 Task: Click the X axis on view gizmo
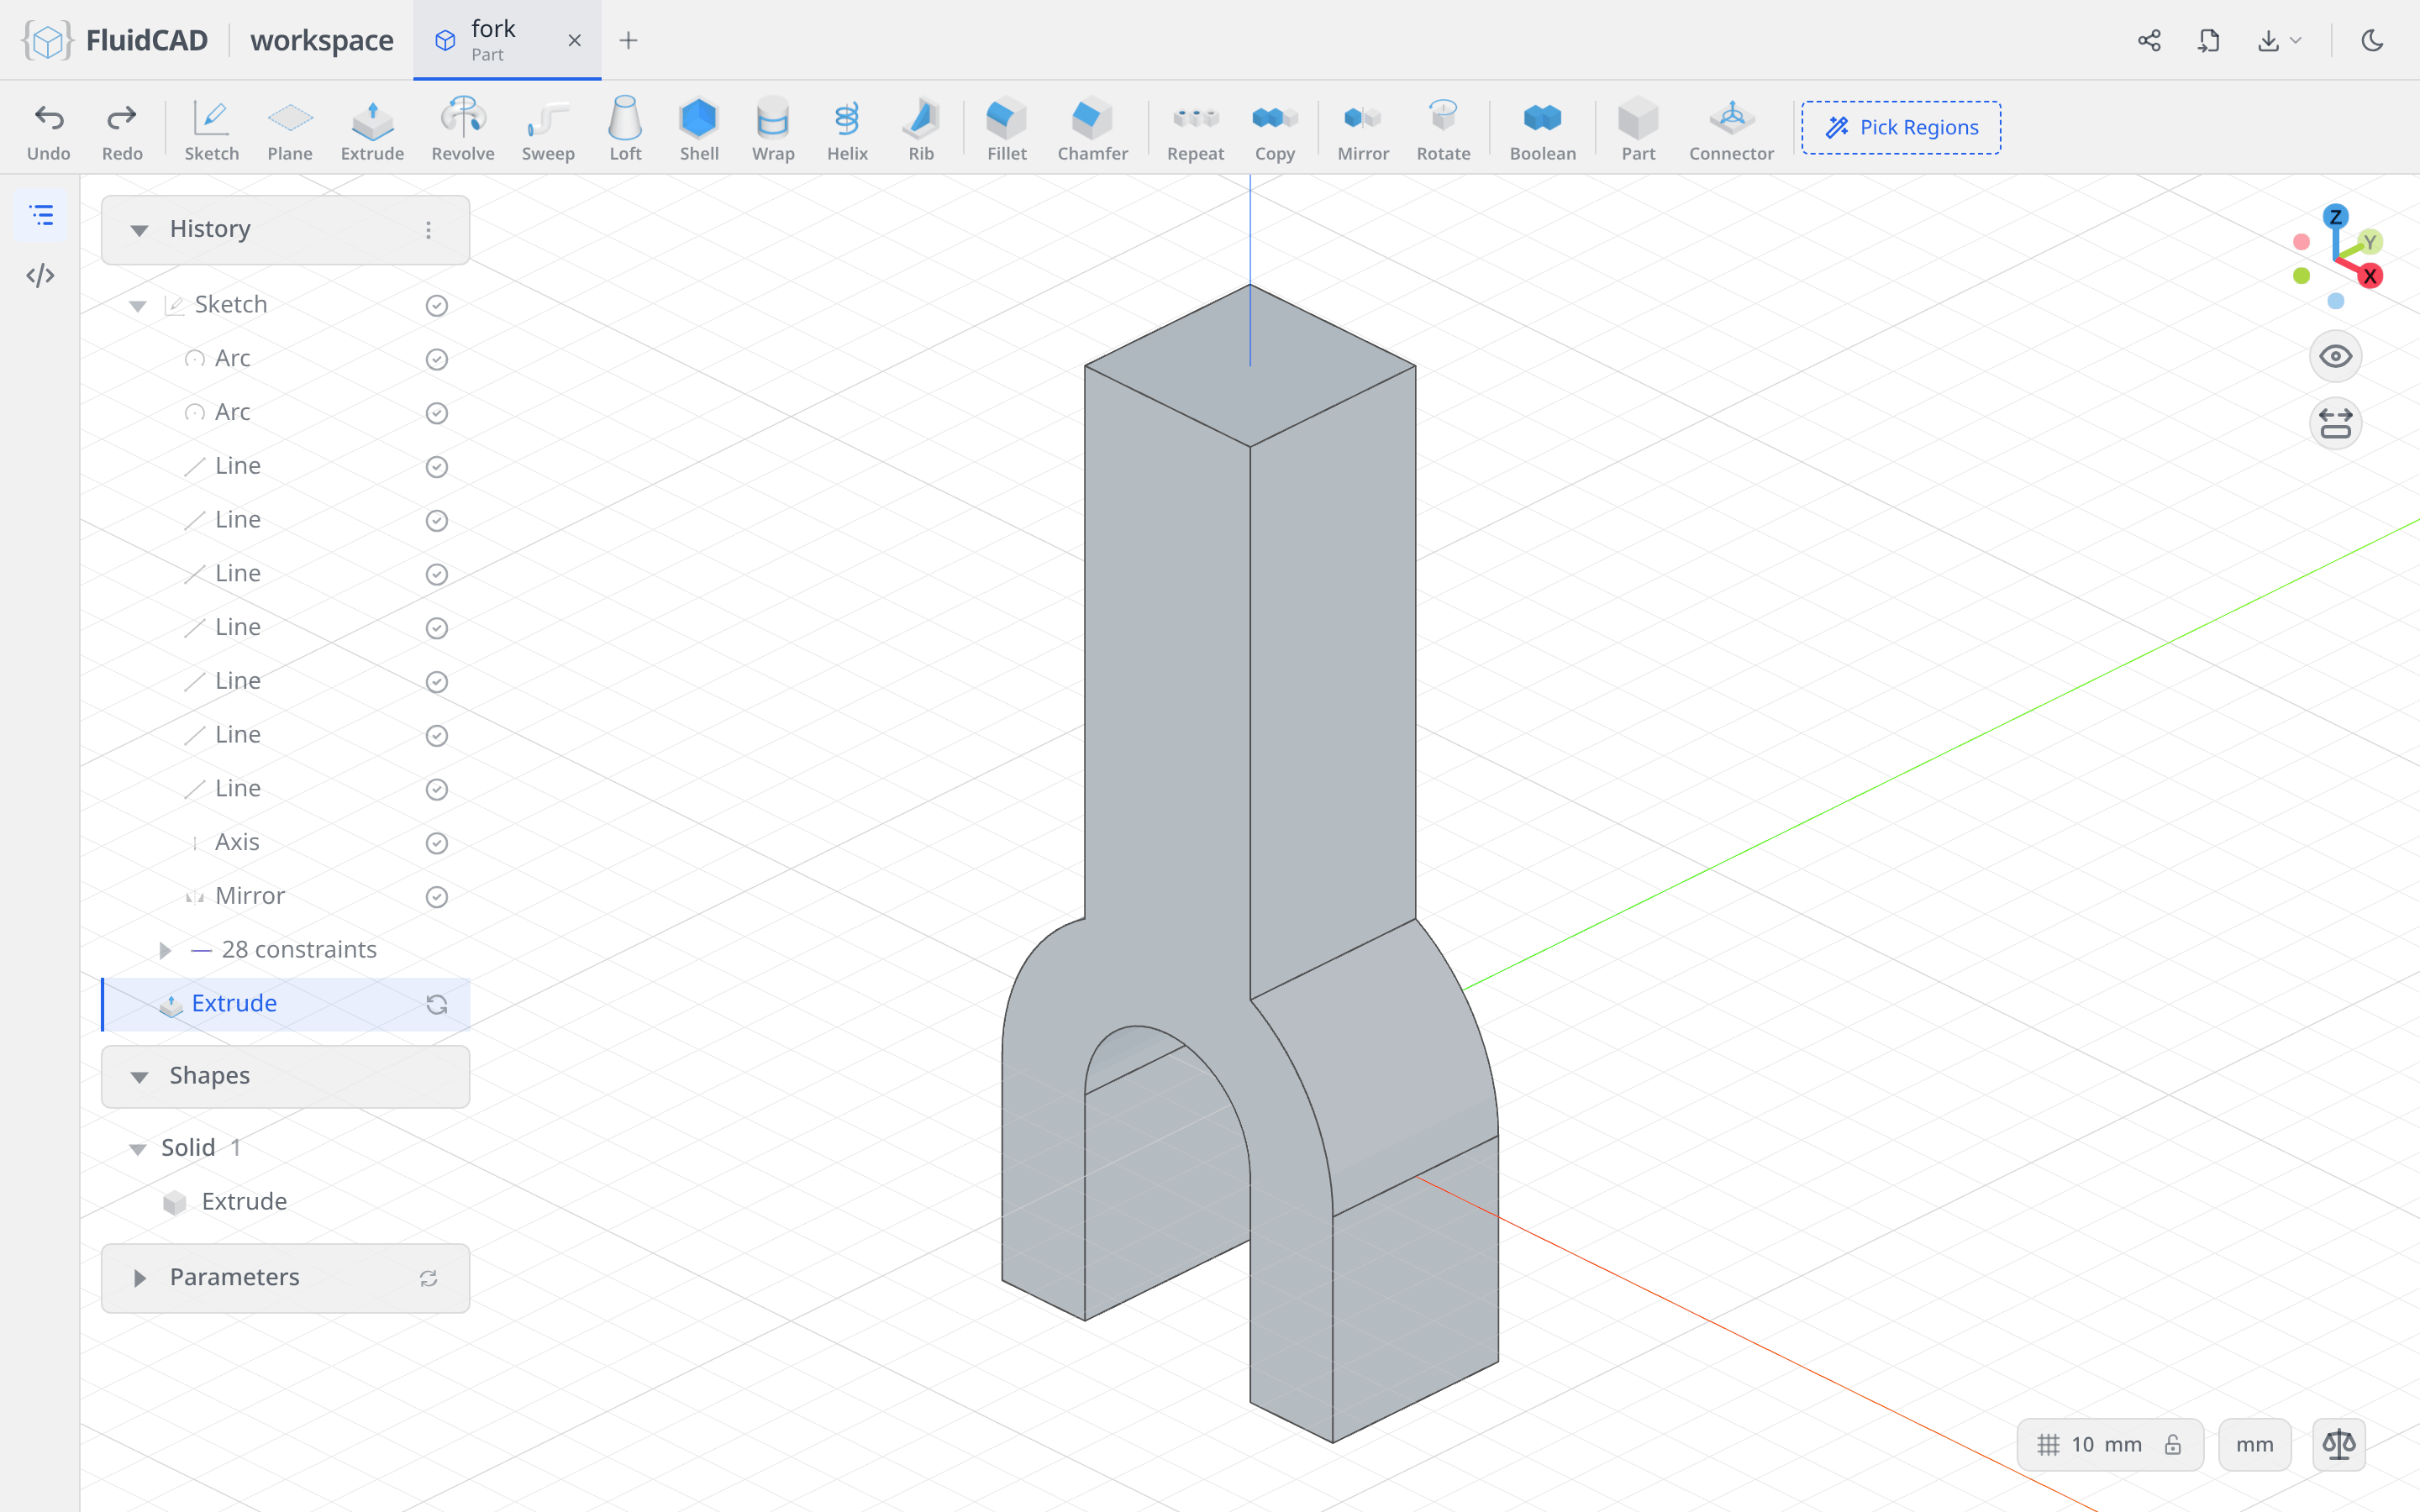click(2369, 276)
